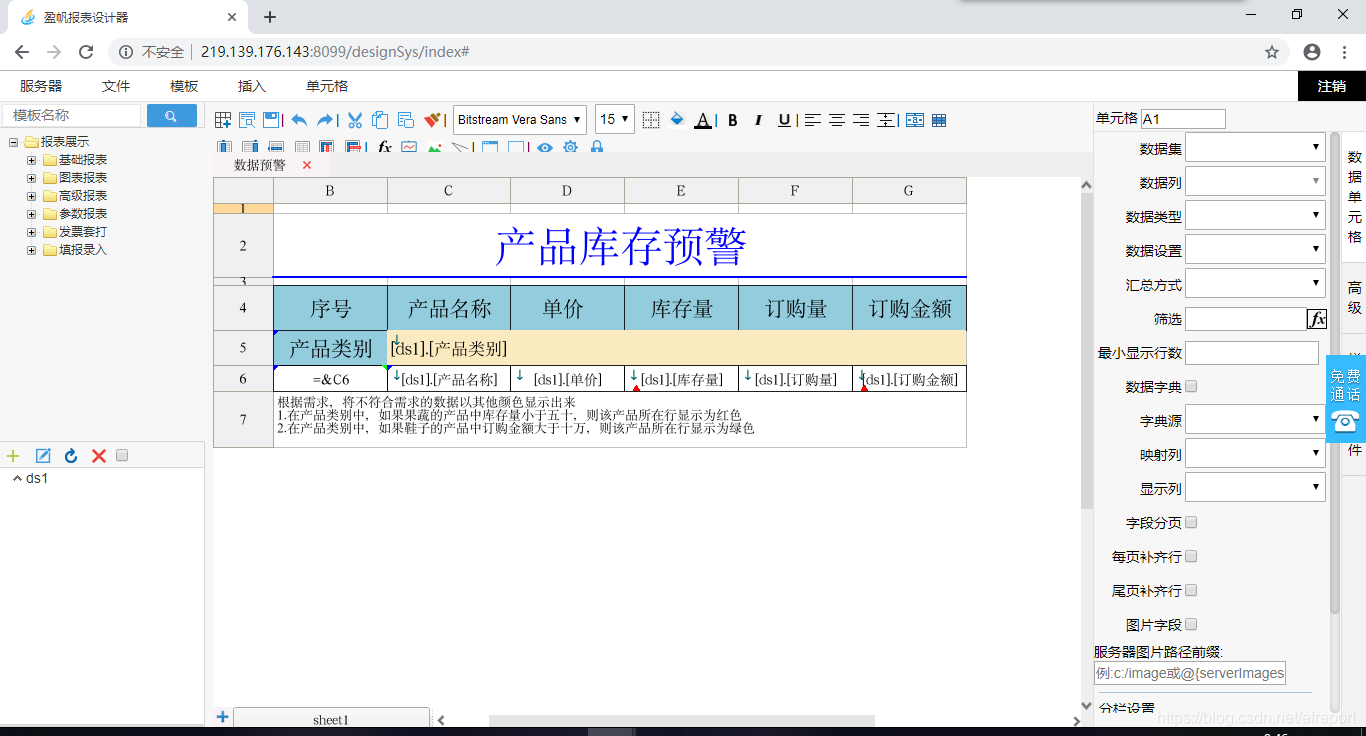Open the 服务器 menu

click(x=41, y=87)
